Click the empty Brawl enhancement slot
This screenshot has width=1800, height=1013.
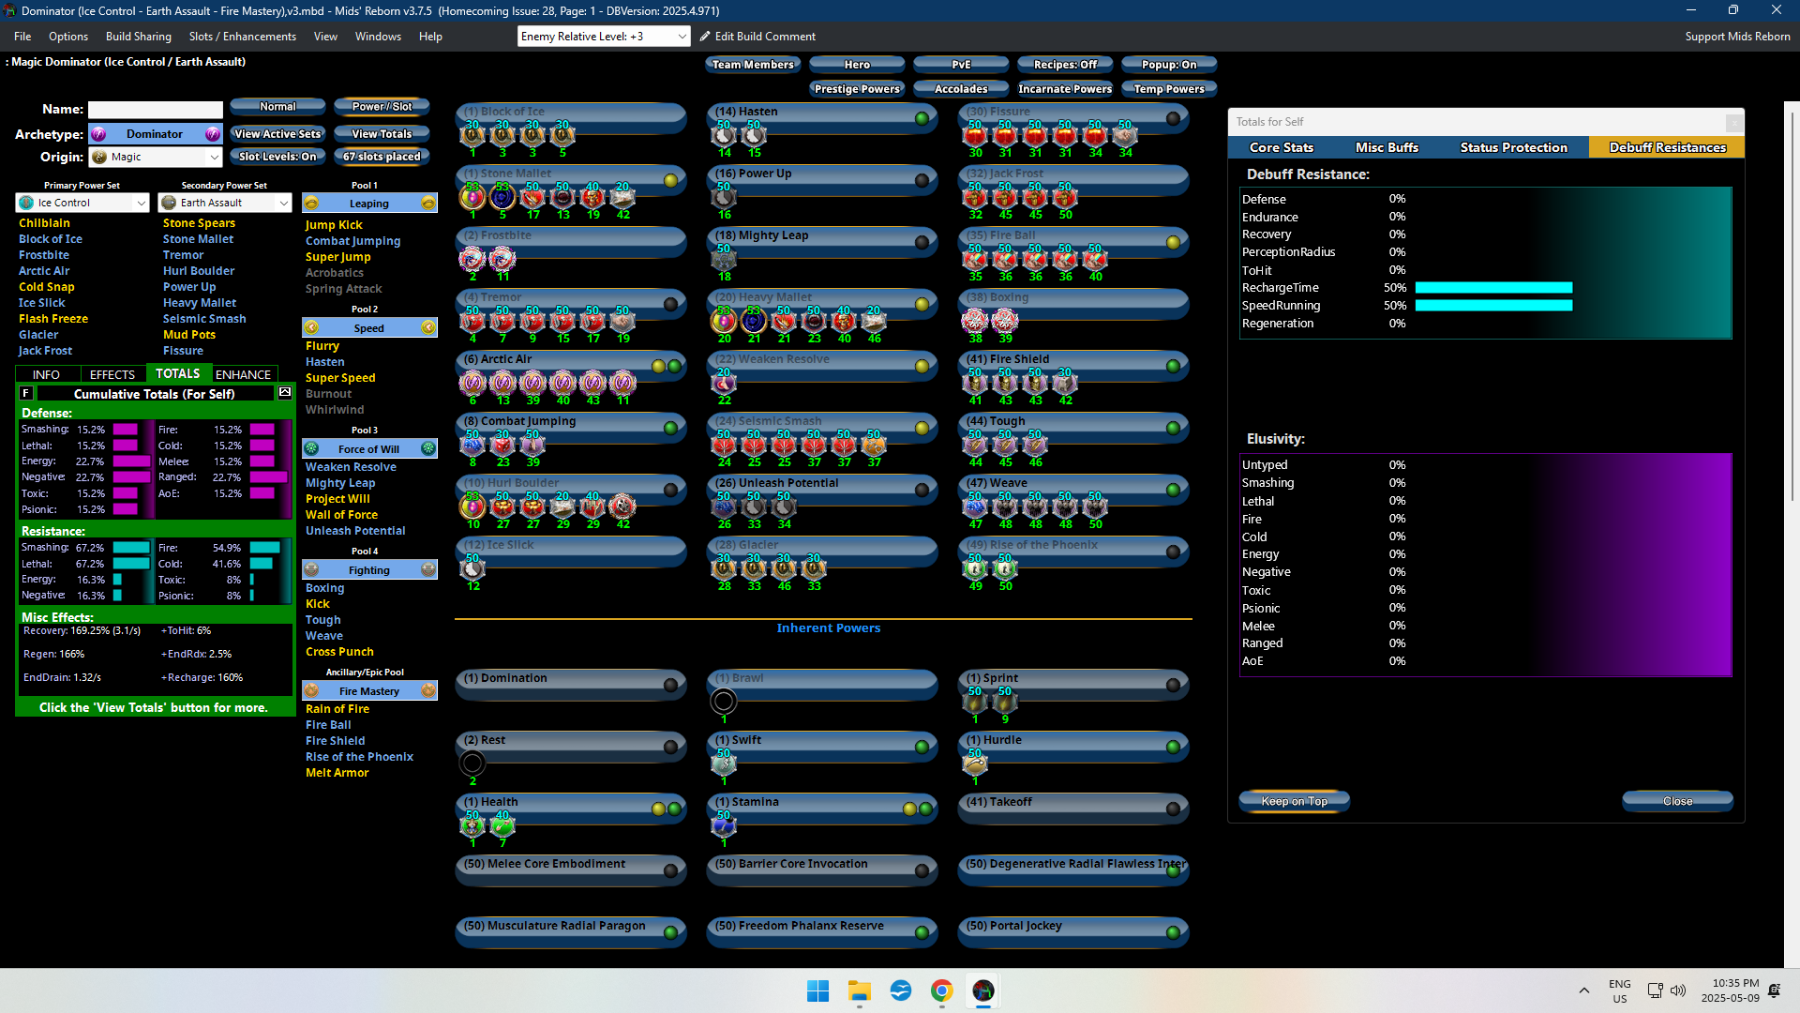point(724,702)
